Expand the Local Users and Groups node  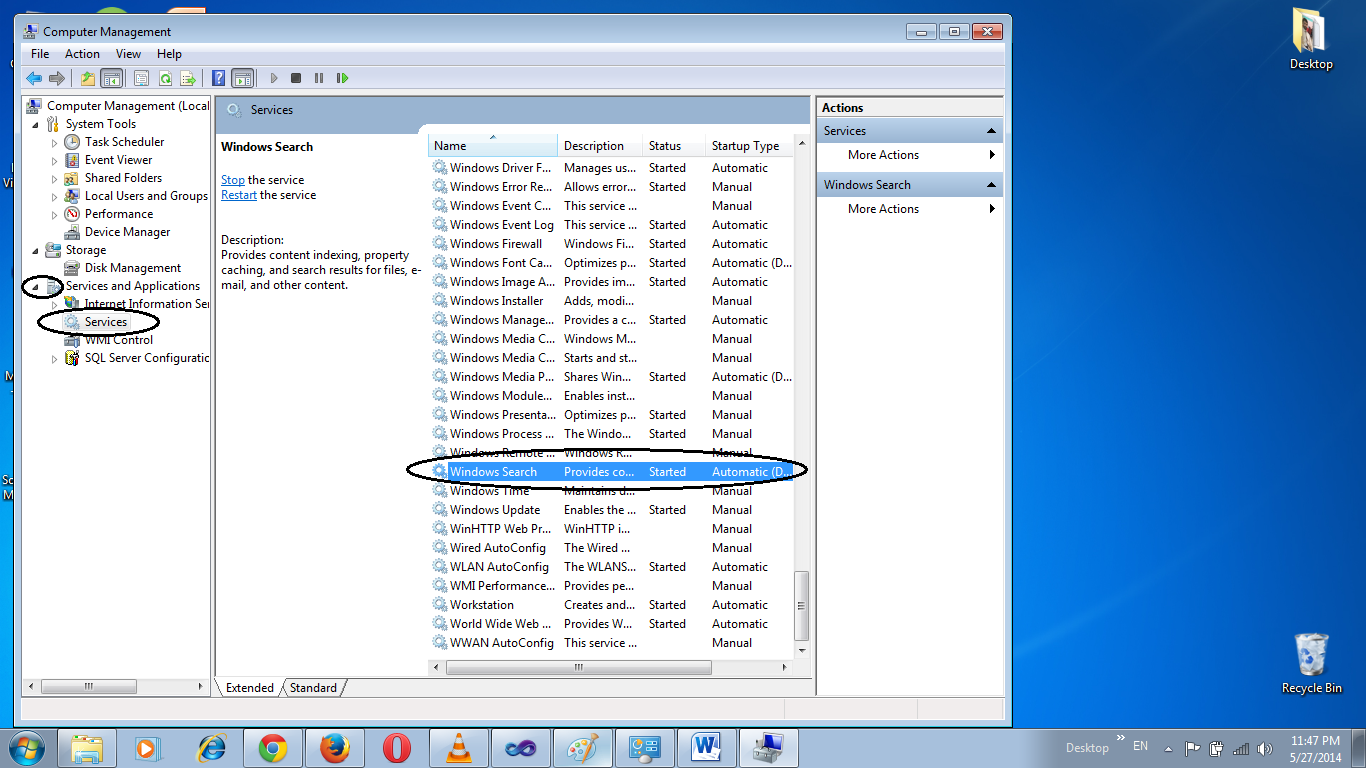click(x=55, y=197)
